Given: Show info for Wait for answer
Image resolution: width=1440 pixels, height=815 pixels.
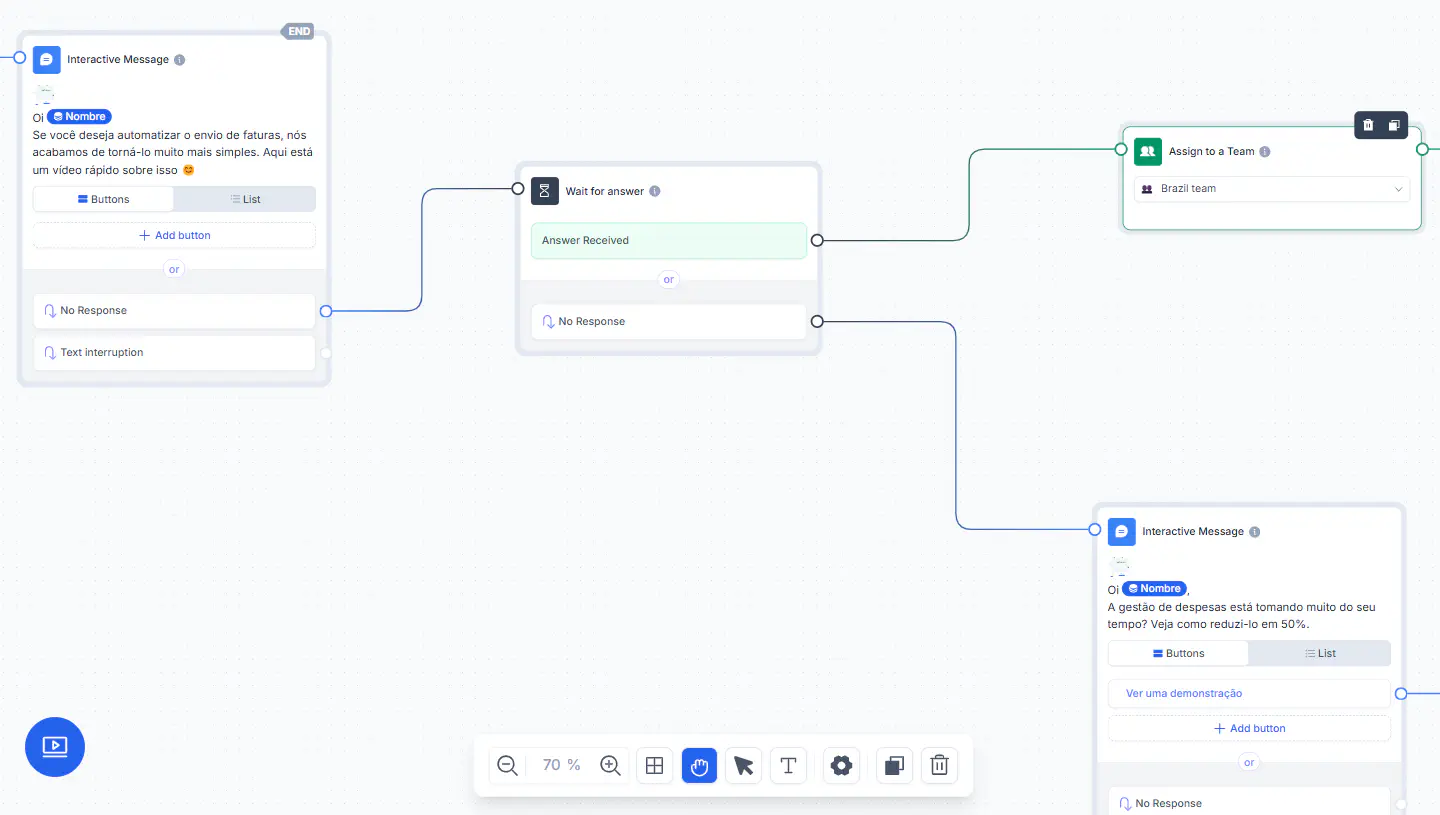Looking at the screenshot, I should pyautogui.click(x=655, y=191).
